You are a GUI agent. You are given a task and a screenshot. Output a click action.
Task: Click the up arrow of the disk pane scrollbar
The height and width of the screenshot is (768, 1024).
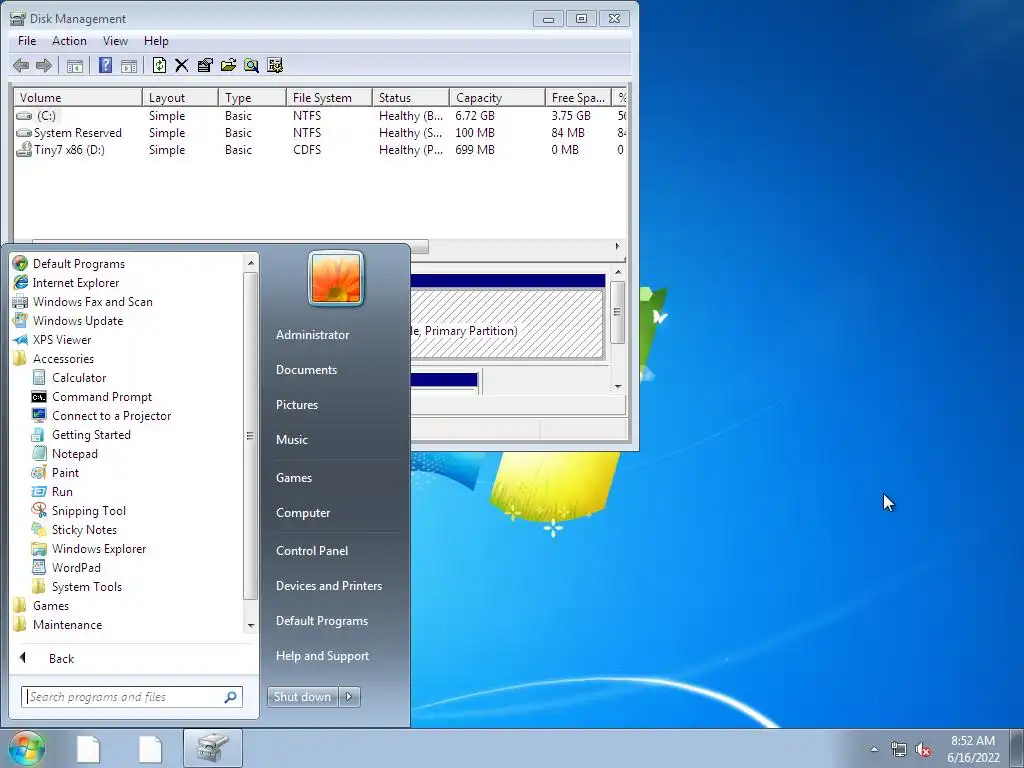point(618,272)
